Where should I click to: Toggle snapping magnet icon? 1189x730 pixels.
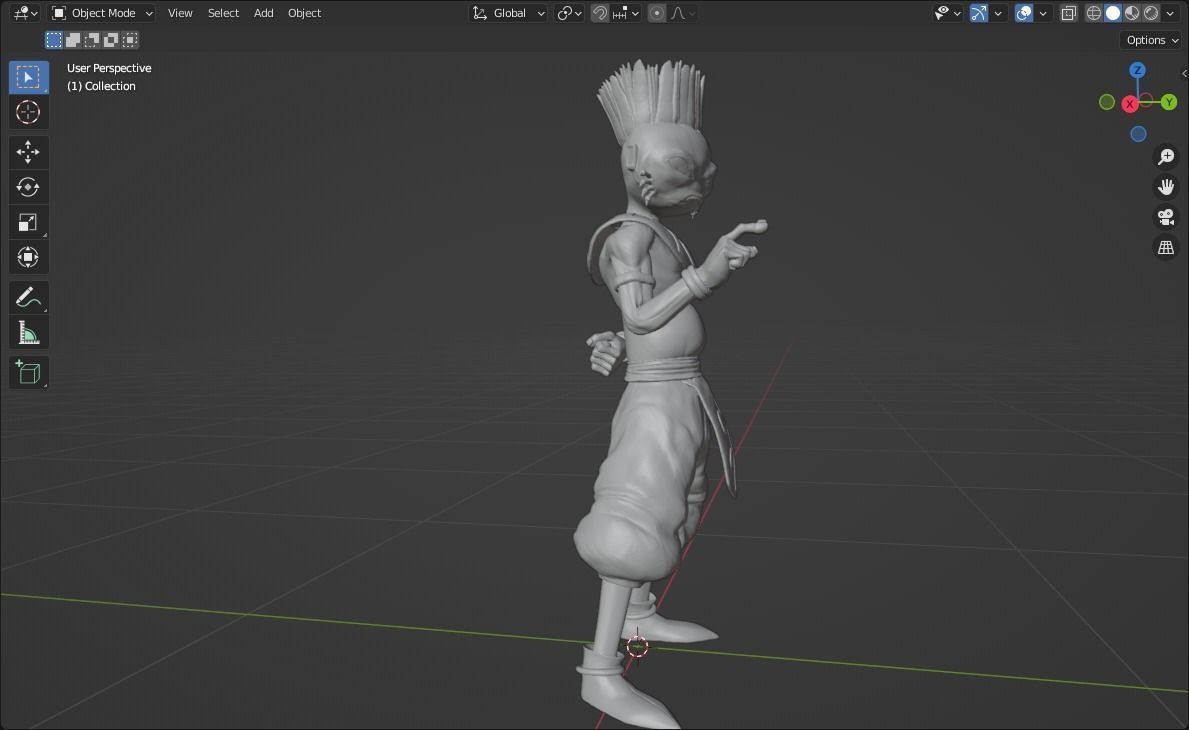(x=600, y=13)
